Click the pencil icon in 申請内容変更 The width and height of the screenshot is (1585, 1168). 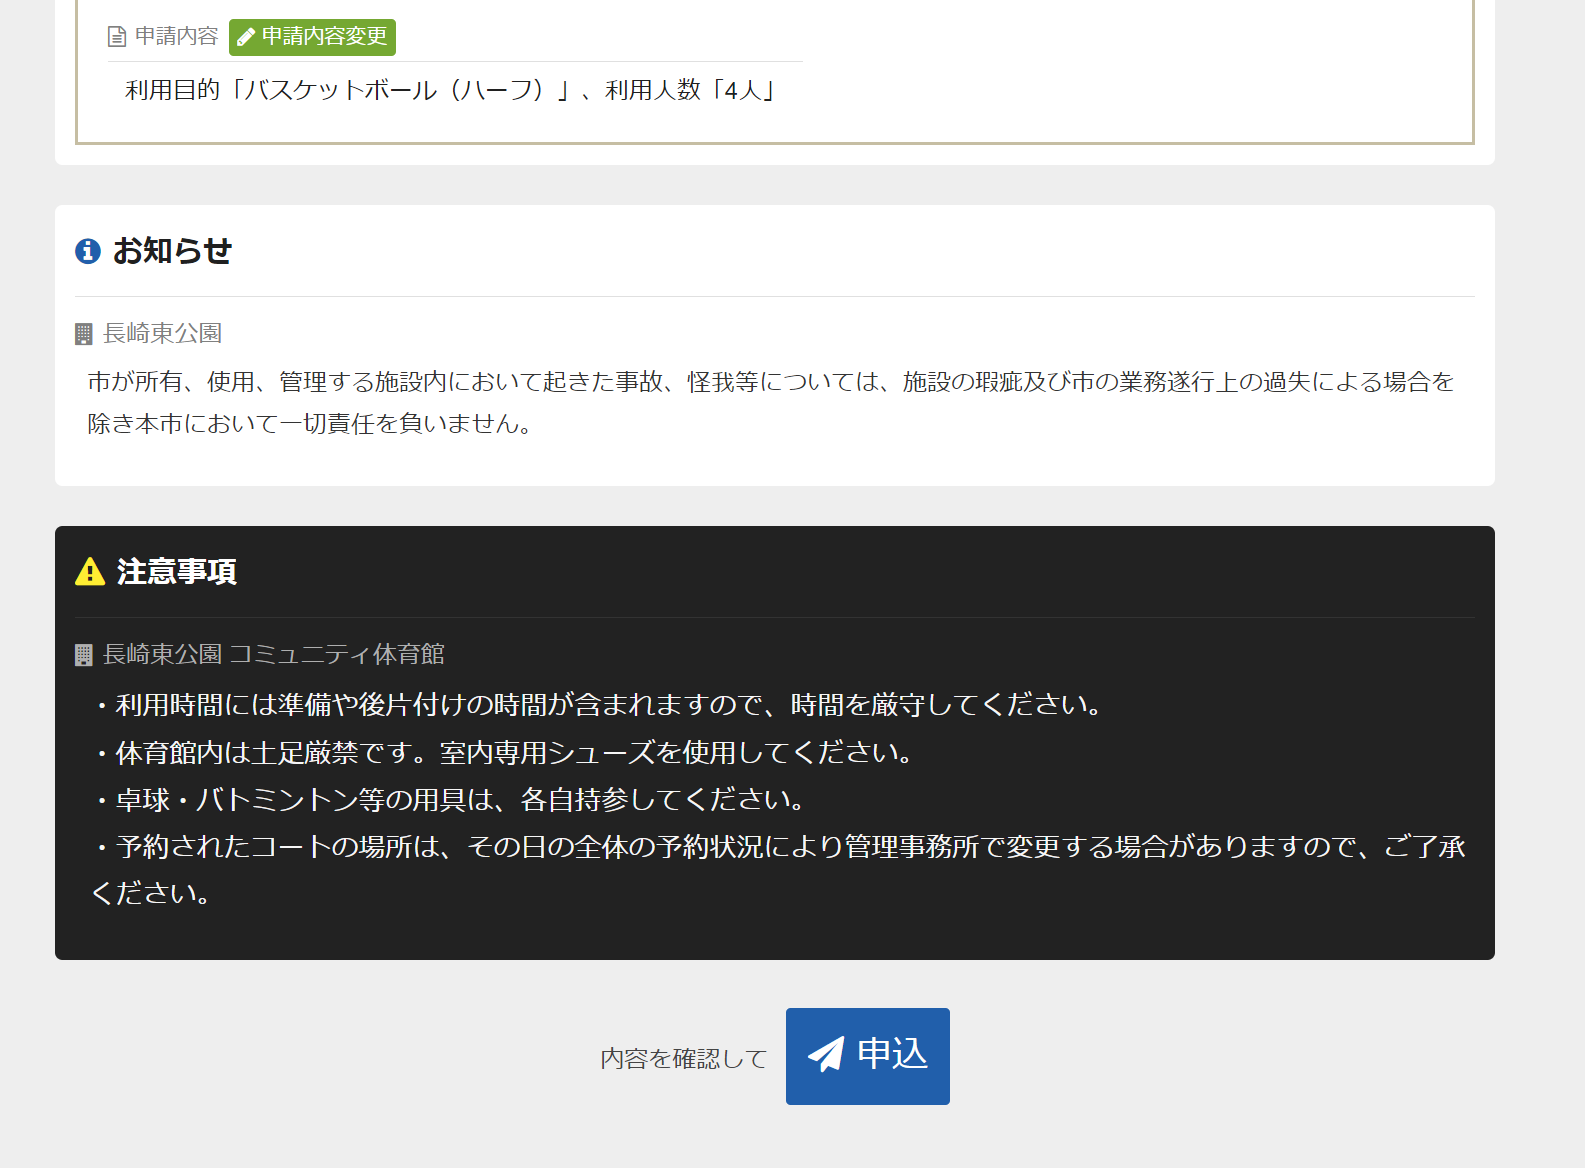click(246, 38)
